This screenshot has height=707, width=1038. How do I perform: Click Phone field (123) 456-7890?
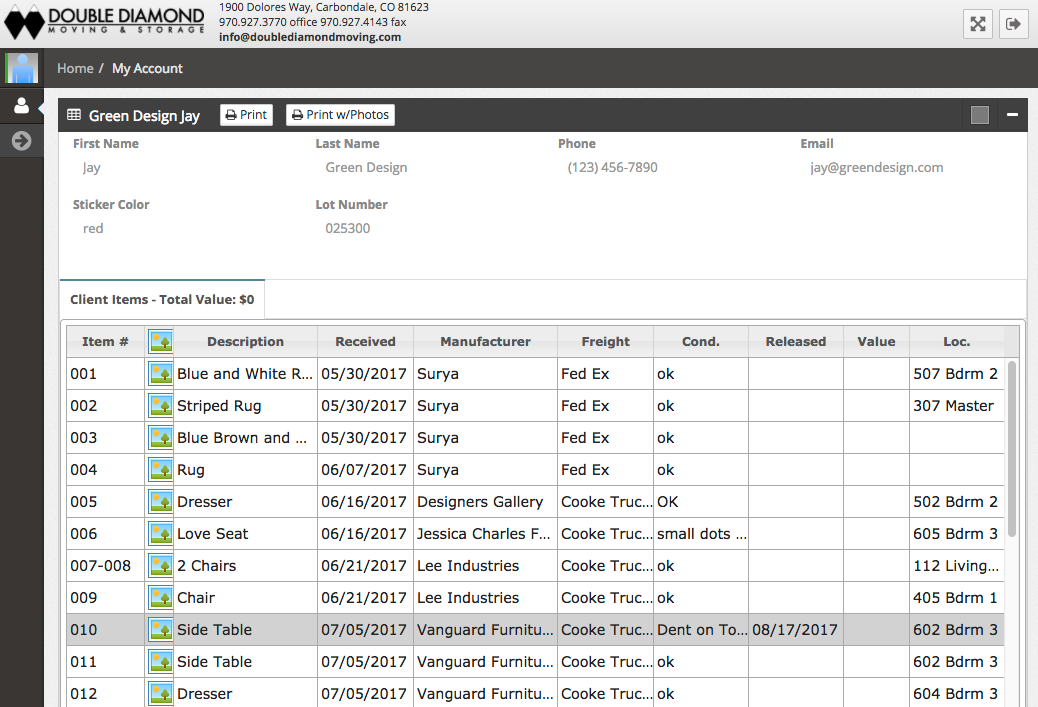pyautogui.click(x=612, y=167)
